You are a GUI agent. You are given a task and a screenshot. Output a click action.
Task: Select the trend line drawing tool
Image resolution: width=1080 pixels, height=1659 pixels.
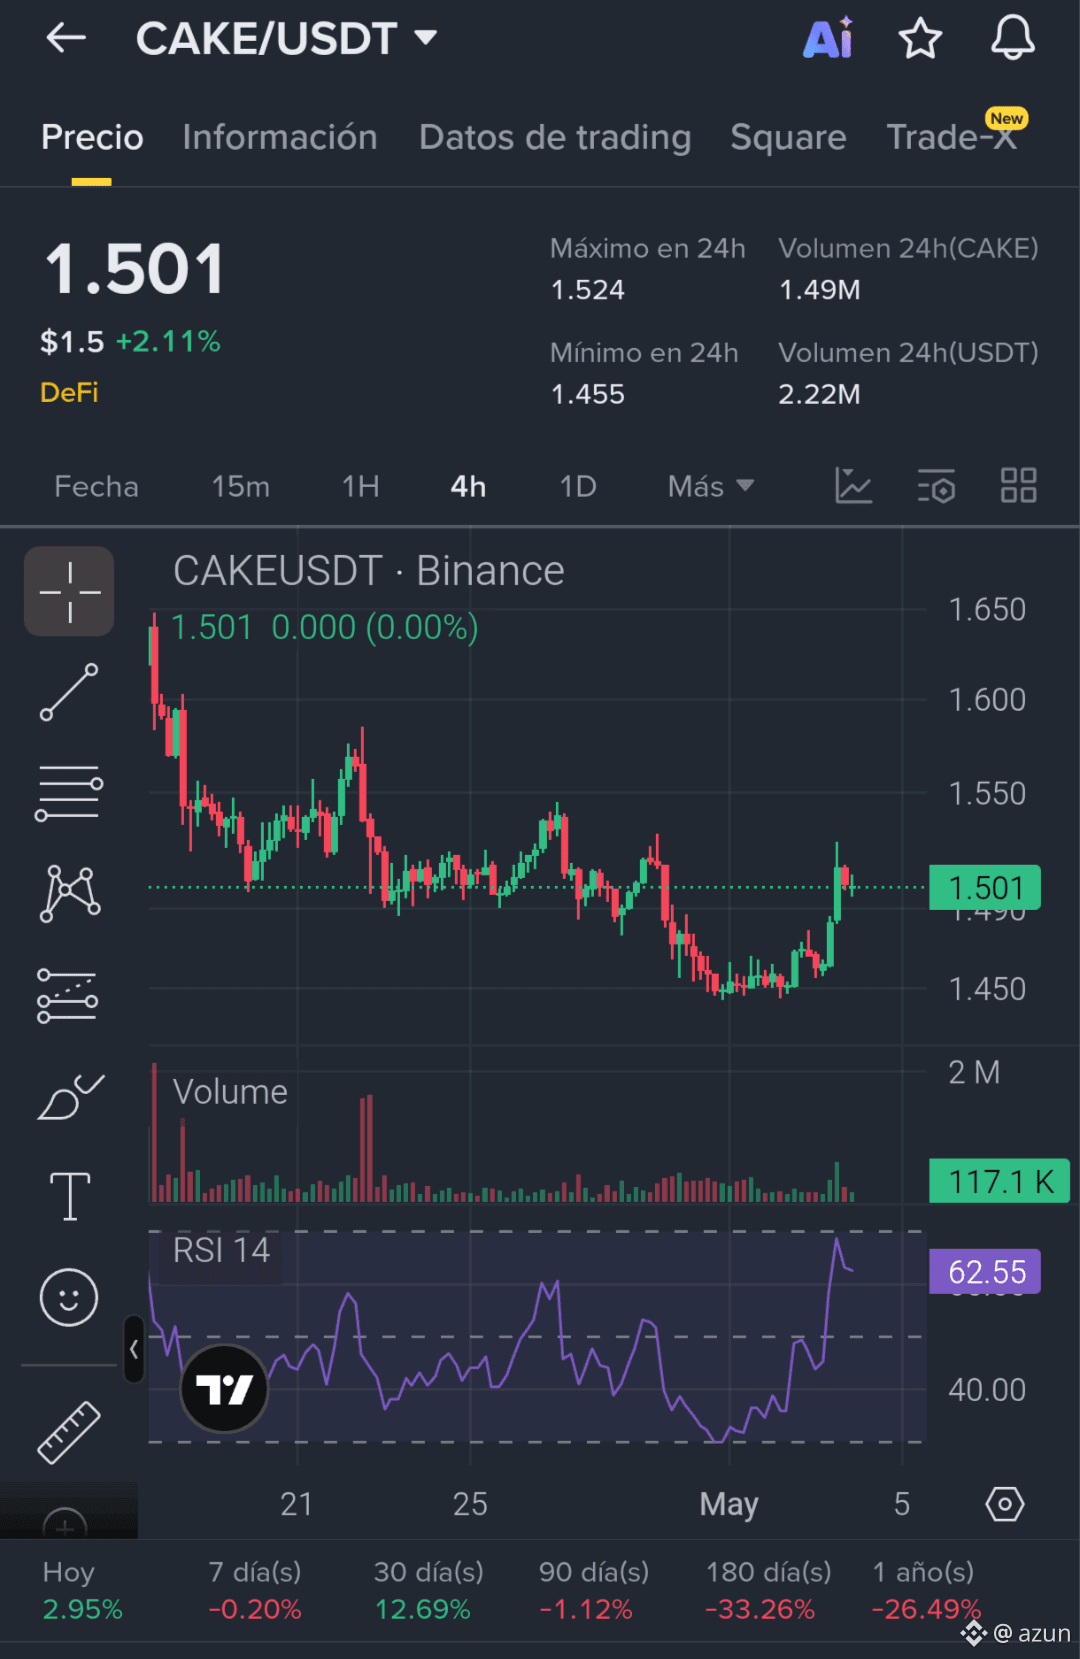pos(69,692)
